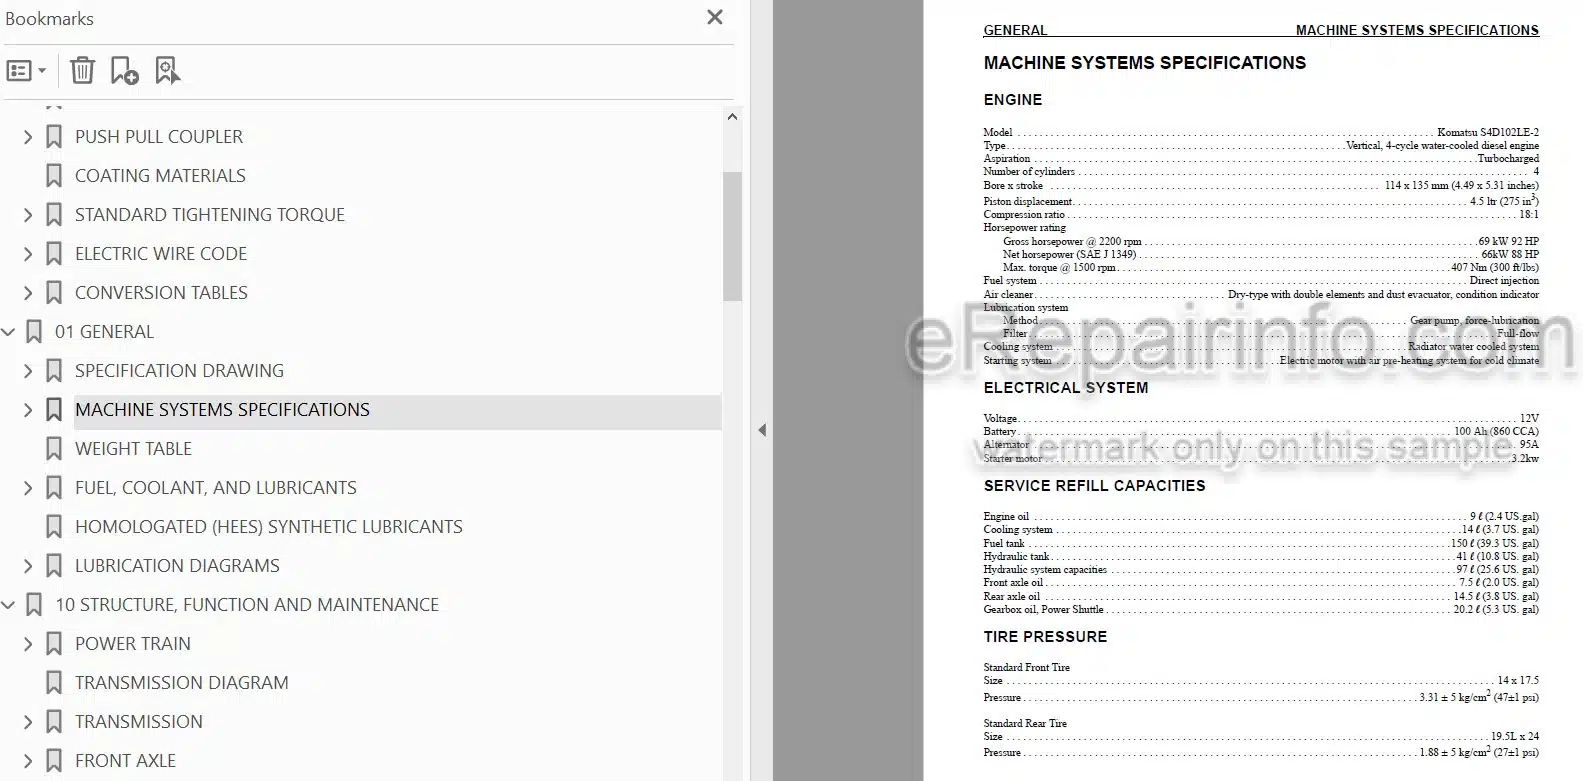Open LUBRICATION DIAGRAMS bookmark
This screenshot has height=781, width=1583.
177,566
